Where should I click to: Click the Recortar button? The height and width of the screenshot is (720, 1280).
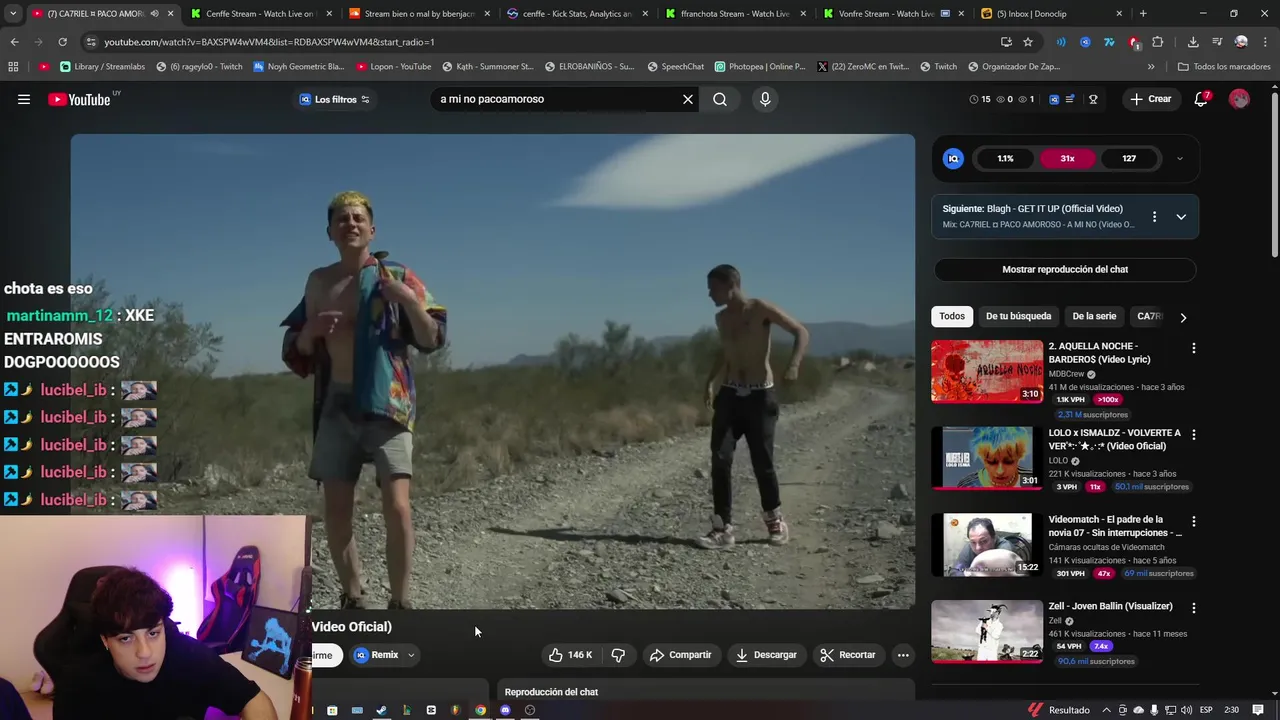[848, 655]
